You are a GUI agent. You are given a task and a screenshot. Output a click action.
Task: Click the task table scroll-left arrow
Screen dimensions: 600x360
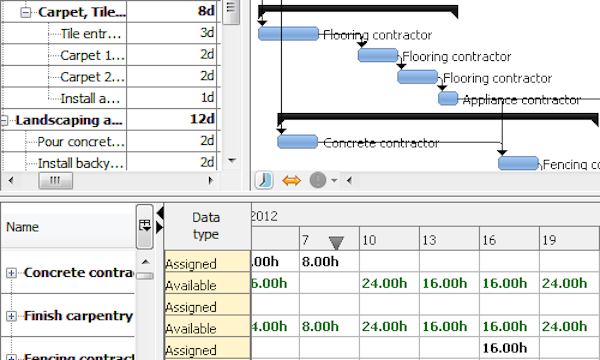click(11, 181)
